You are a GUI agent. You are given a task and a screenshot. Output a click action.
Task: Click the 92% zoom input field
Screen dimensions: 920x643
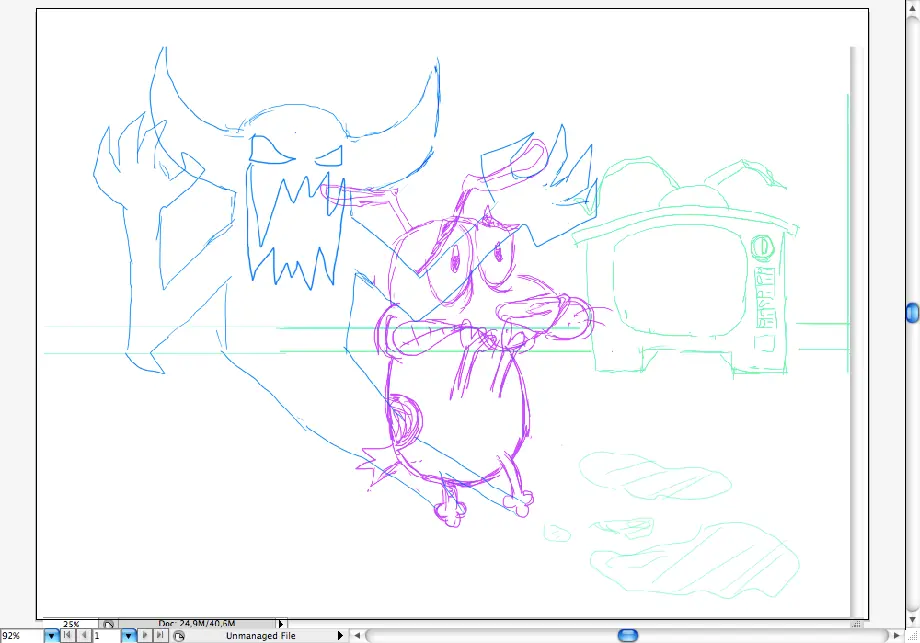coord(22,635)
